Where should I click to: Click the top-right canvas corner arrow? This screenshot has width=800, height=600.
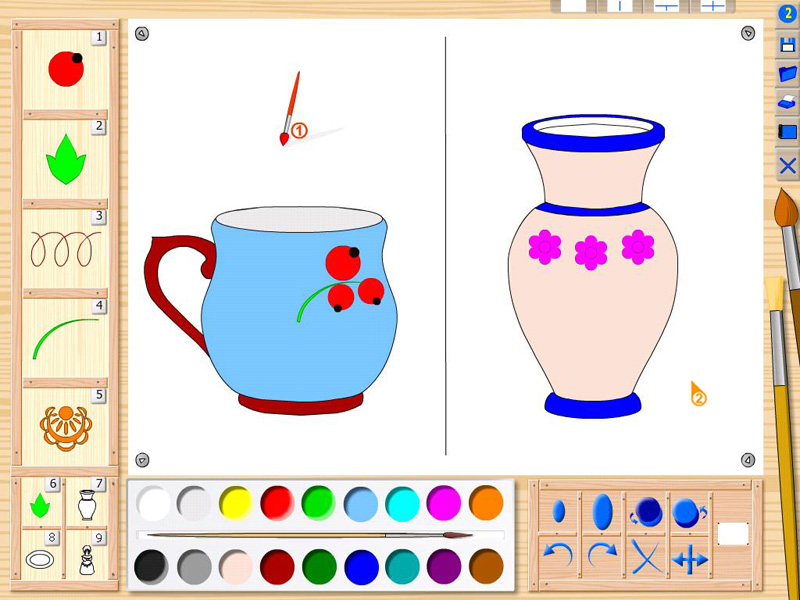pyautogui.click(x=747, y=33)
